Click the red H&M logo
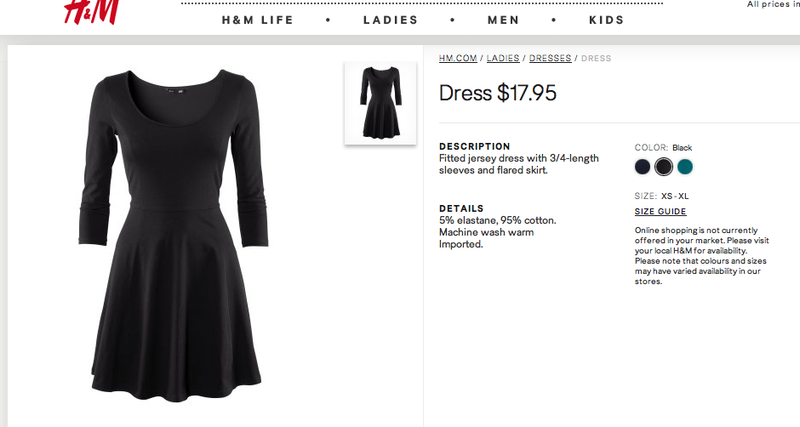Viewport: 800px width, 427px height. 92,11
